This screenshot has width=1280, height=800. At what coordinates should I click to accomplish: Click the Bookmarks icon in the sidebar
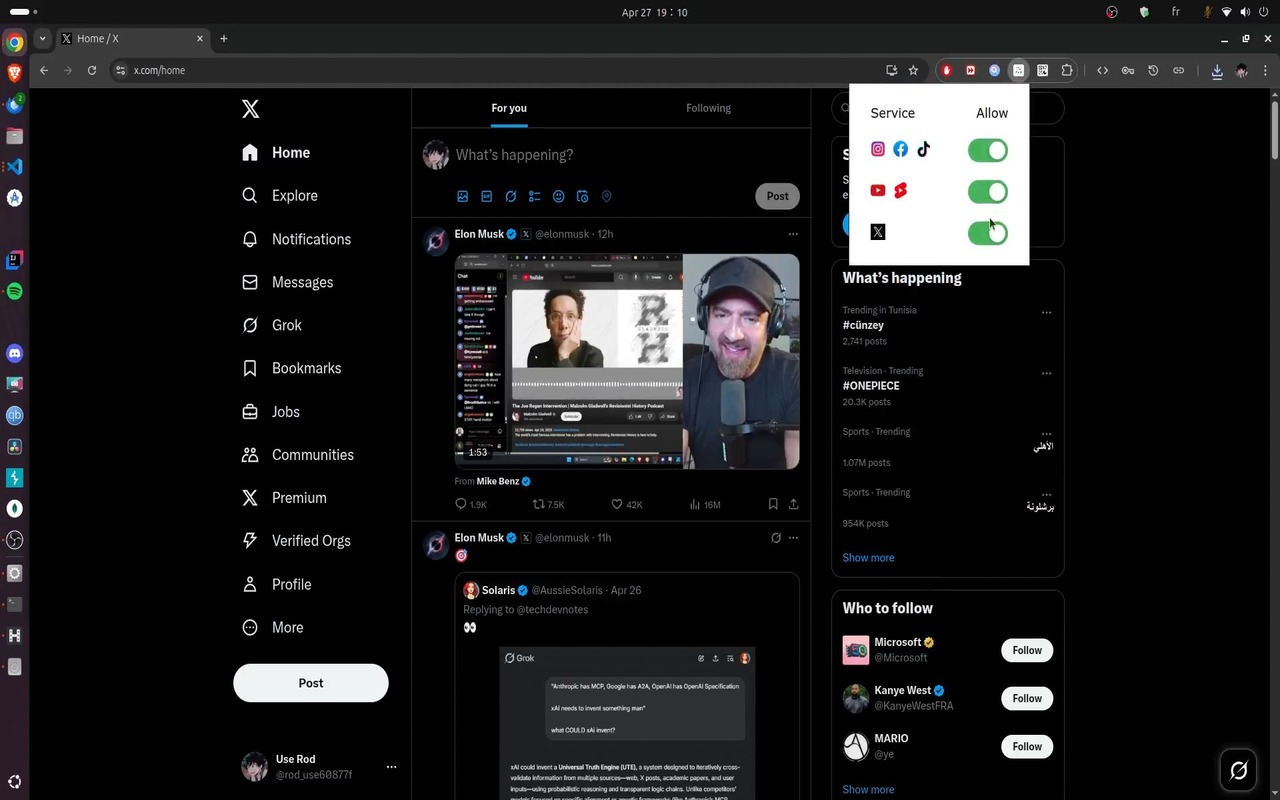tap(250, 368)
